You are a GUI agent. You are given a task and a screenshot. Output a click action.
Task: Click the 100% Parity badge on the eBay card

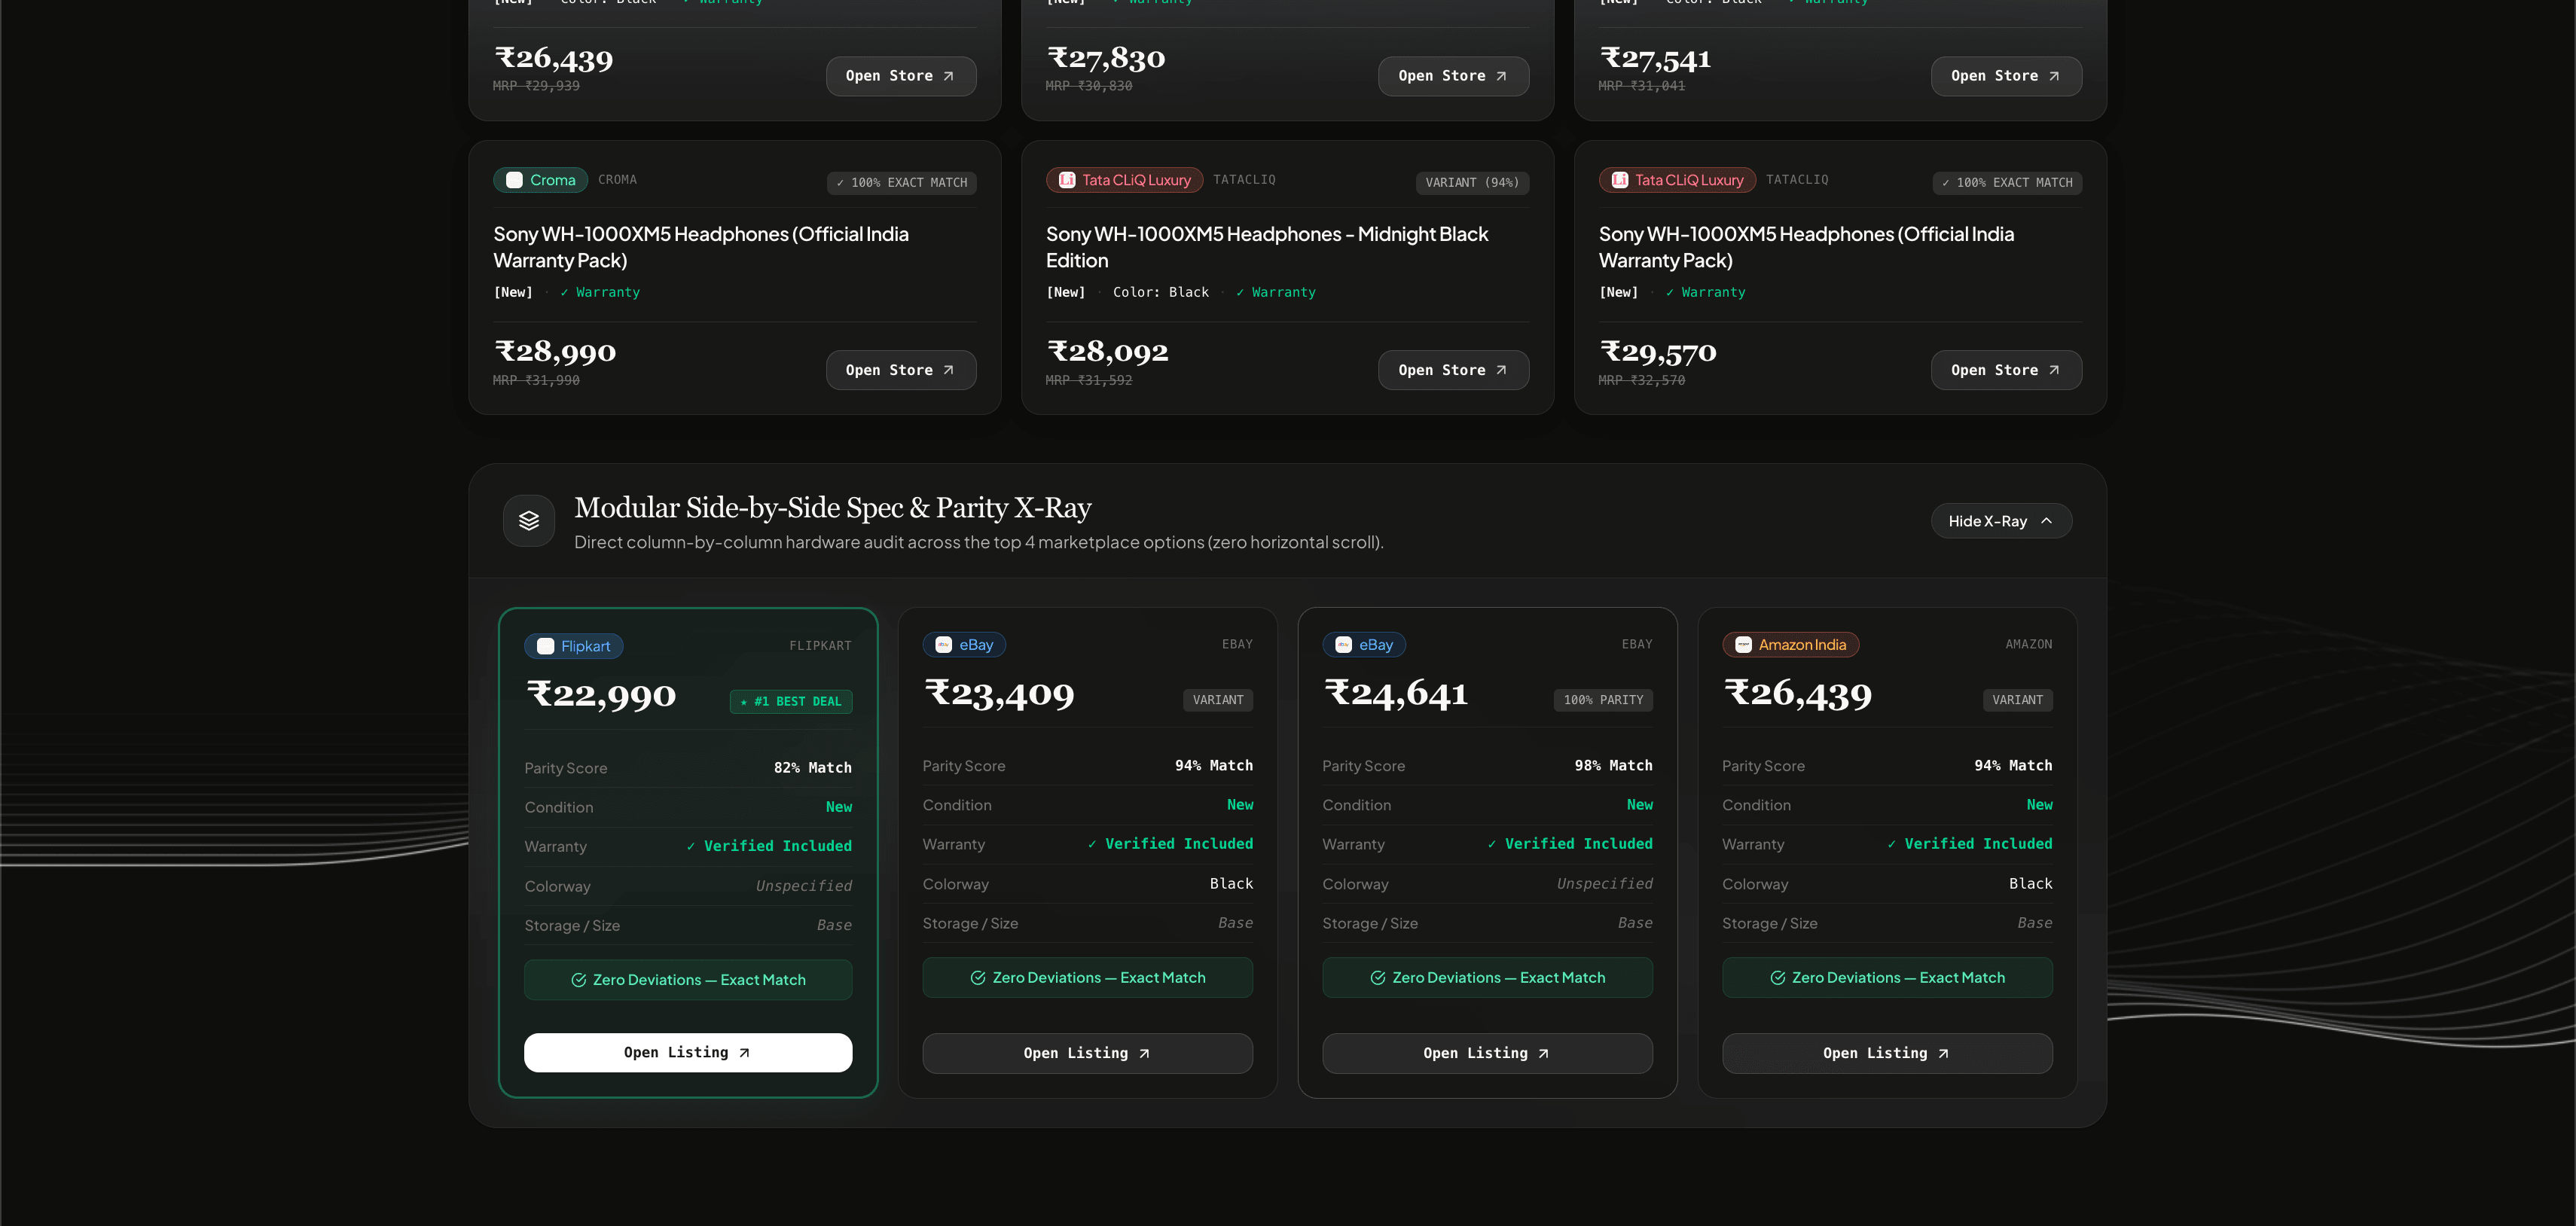[x=1603, y=700]
